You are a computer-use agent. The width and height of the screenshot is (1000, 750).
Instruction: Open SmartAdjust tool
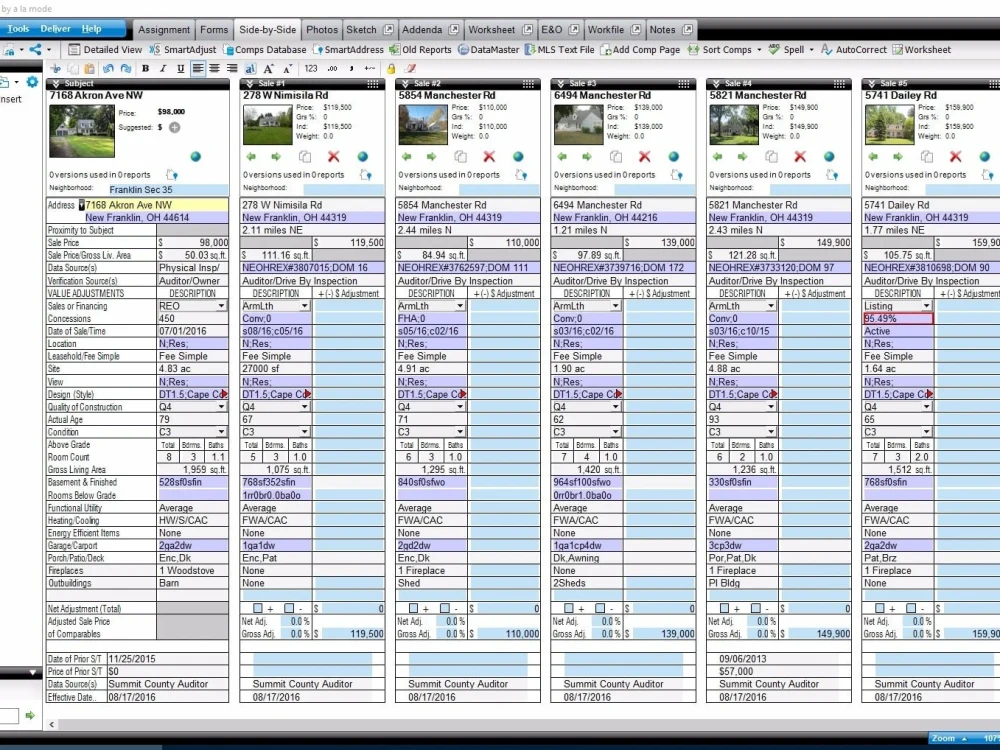click(183, 49)
